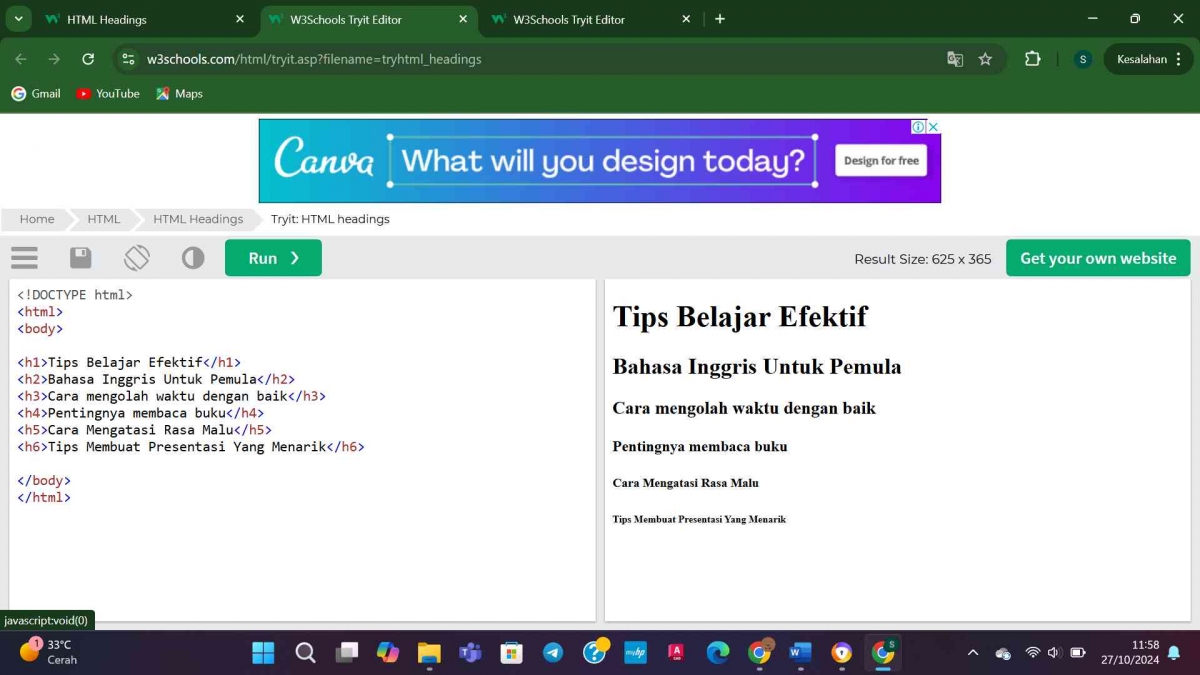Change editor orientation with the rotate icon

click(137, 258)
